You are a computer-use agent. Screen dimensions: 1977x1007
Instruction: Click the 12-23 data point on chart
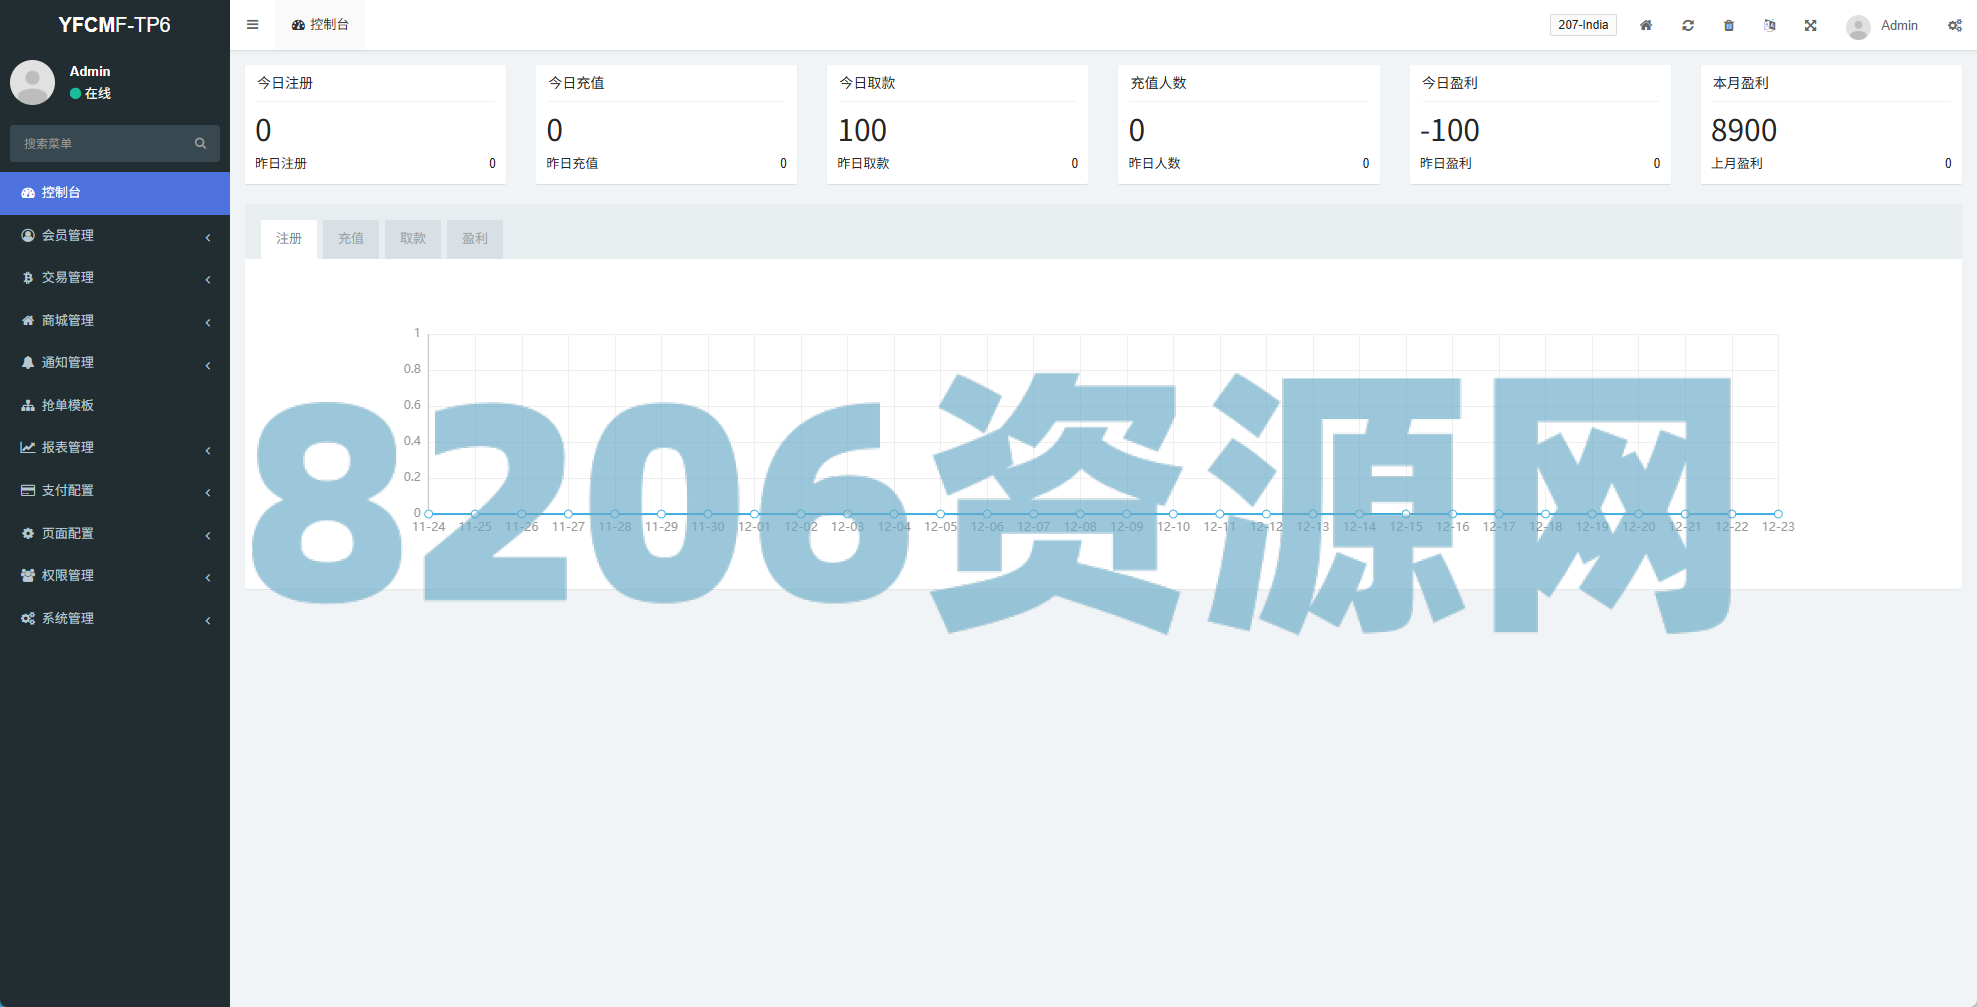tap(1777, 513)
